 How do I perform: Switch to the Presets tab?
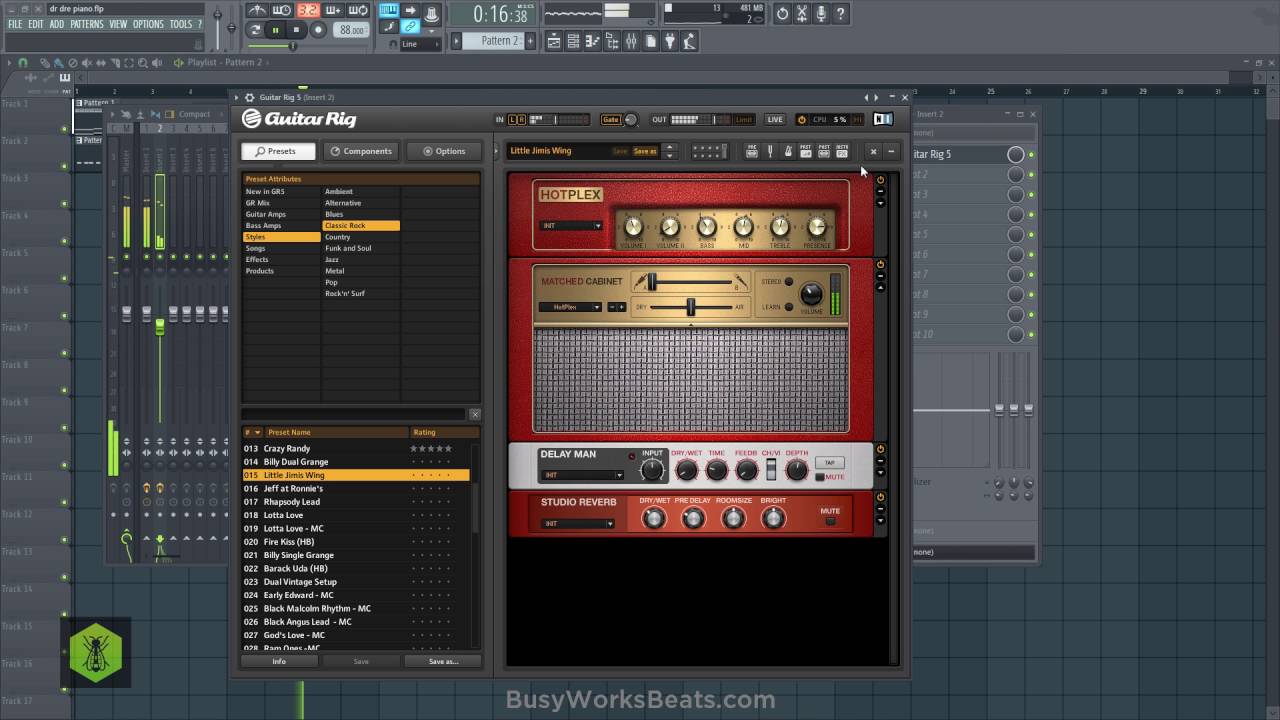(x=278, y=151)
